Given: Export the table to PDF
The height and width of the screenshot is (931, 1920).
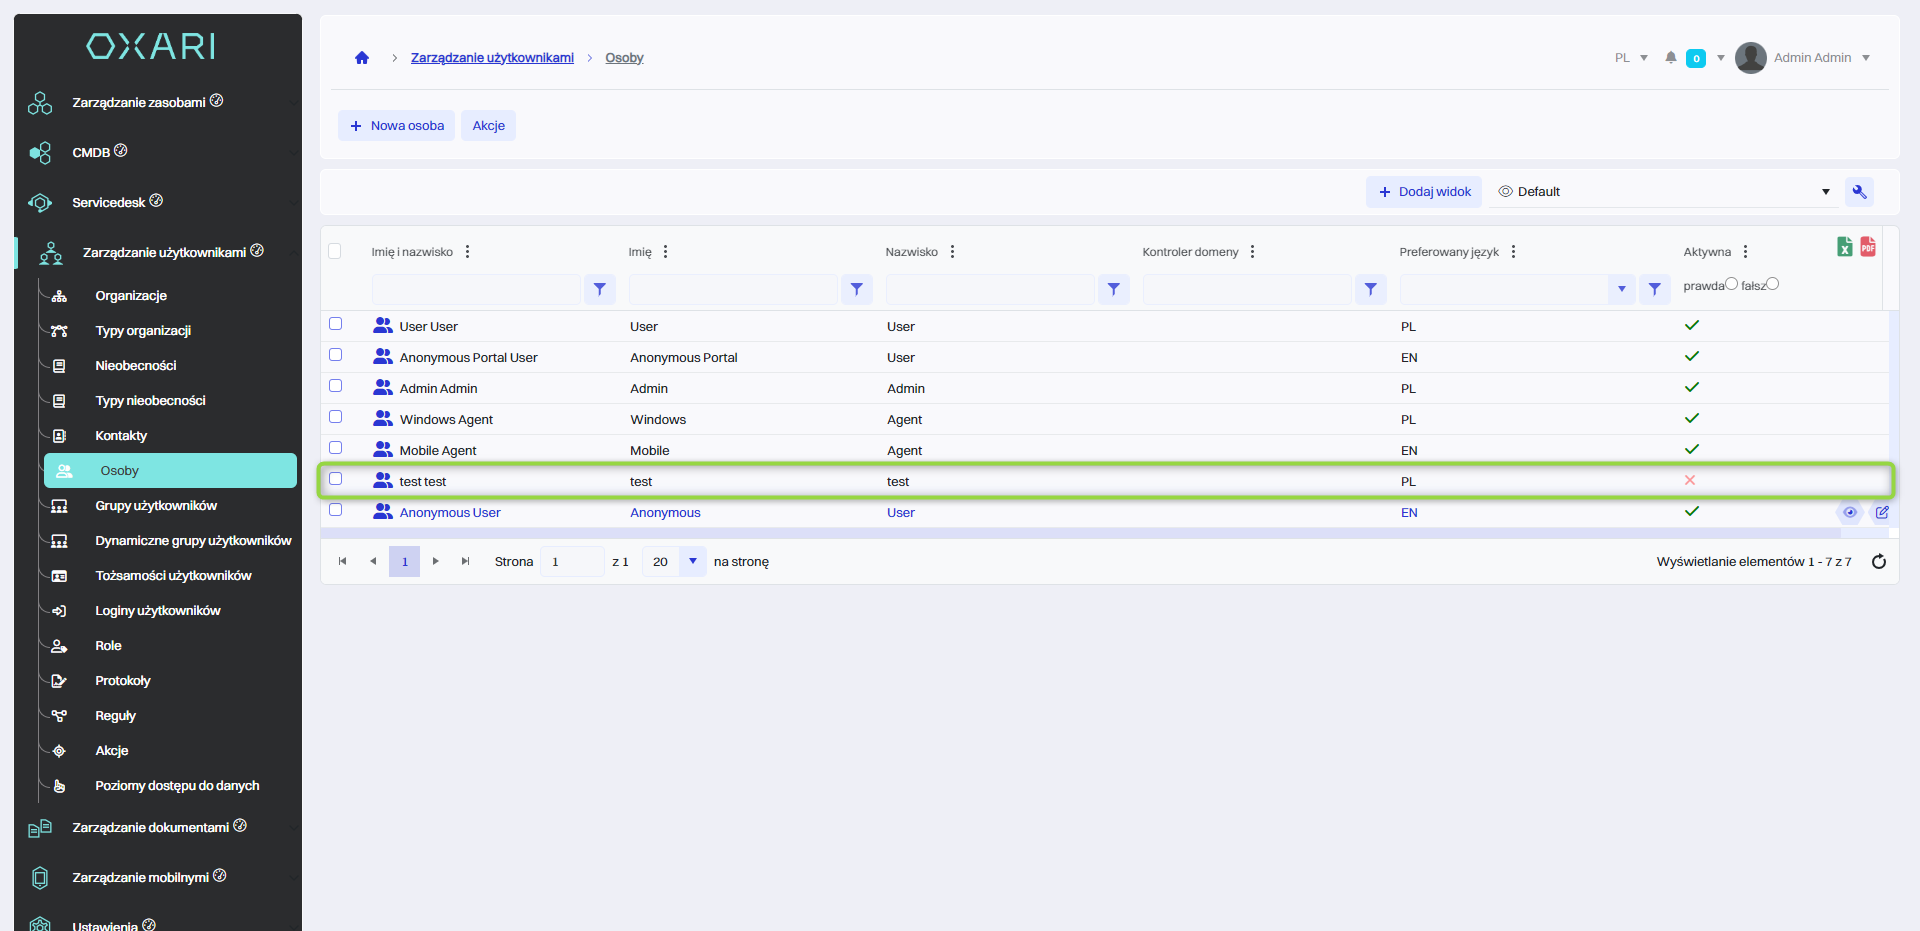Looking at the screenshot, I should click(1867, 247).
